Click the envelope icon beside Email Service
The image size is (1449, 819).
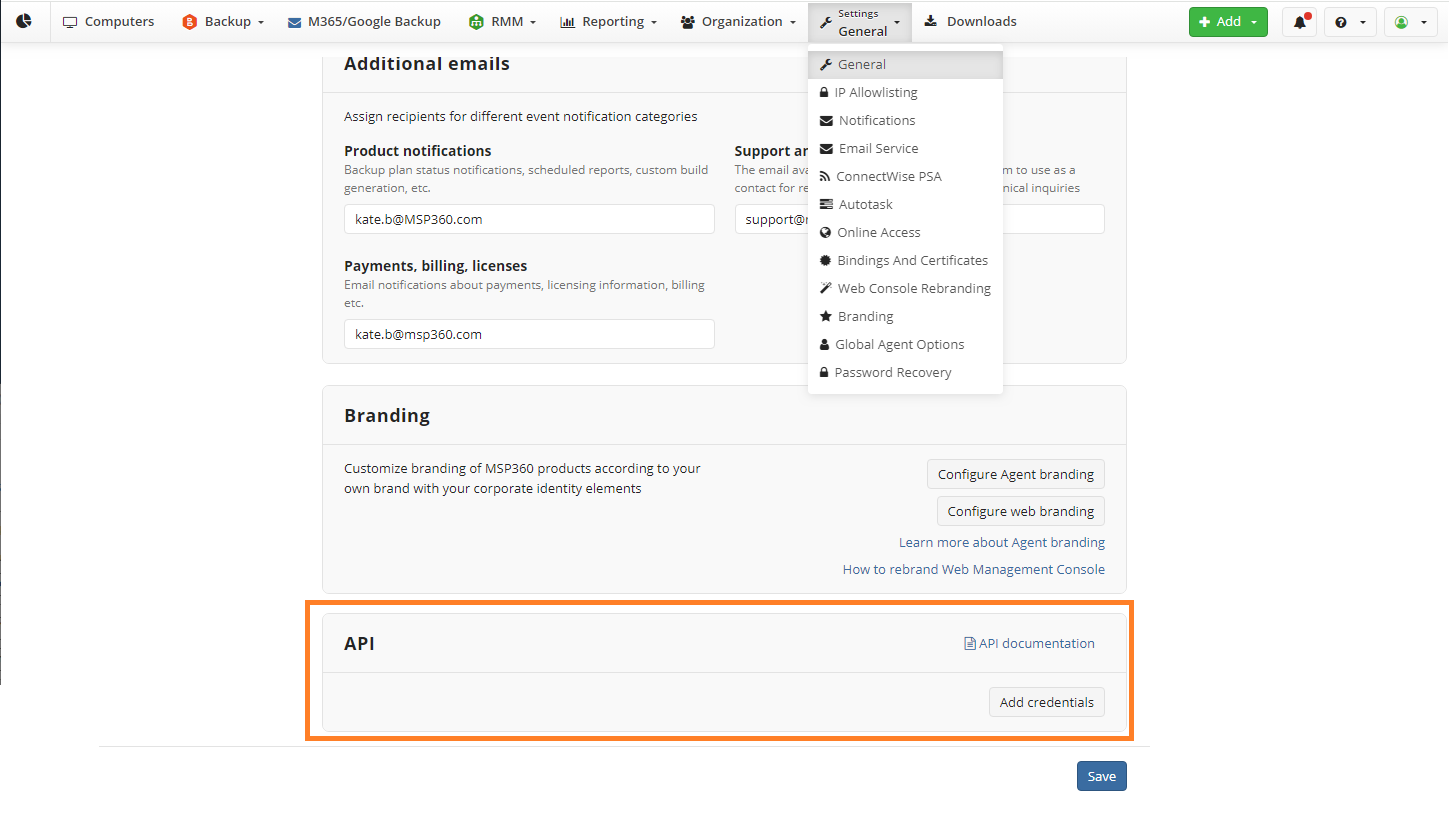pyautogui.click(x=826, y=149)
